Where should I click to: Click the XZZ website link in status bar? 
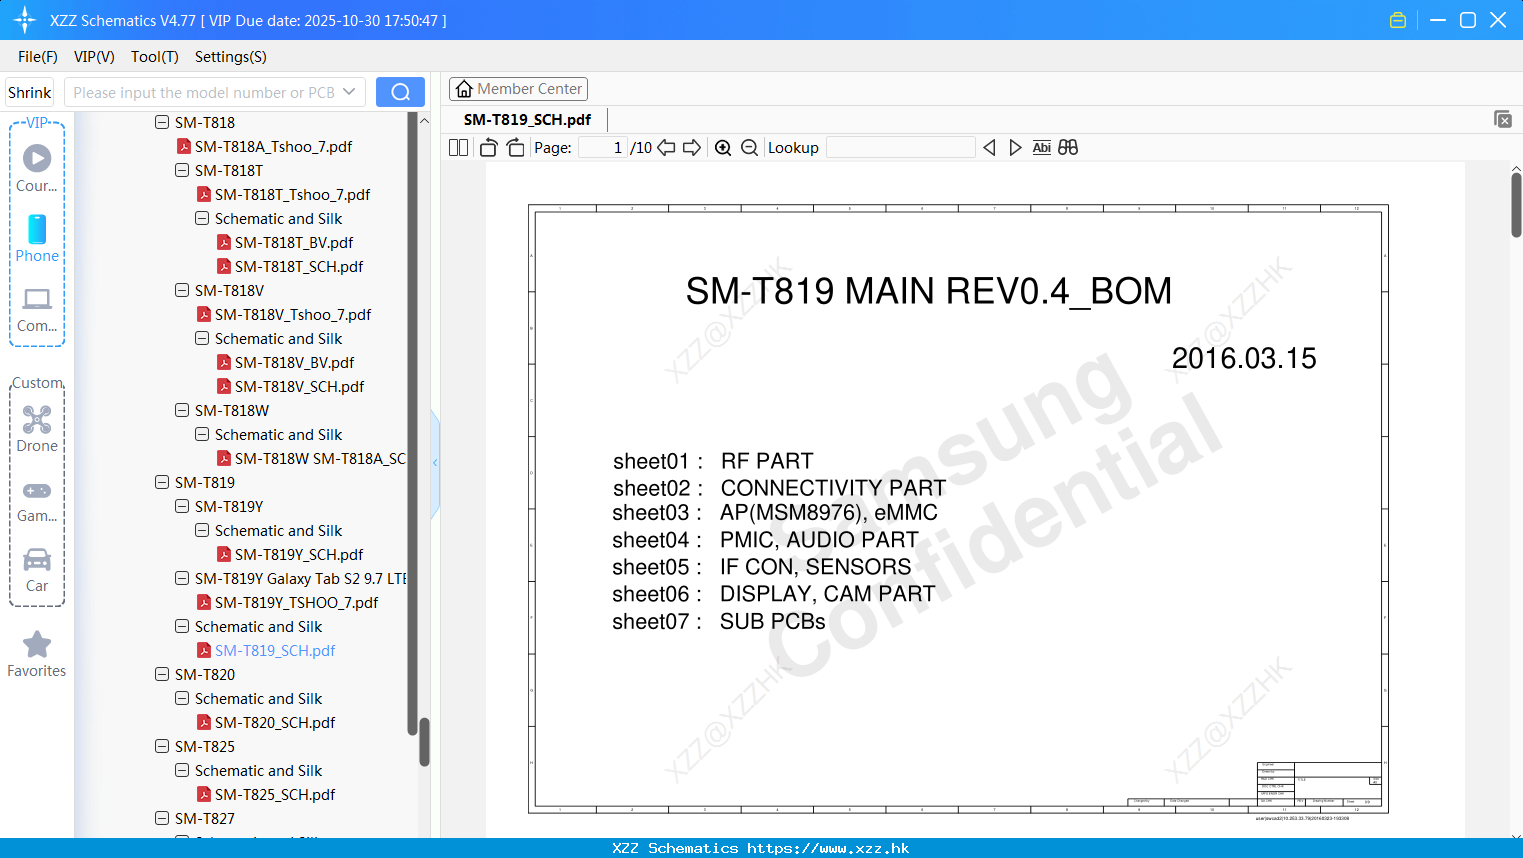828,848
